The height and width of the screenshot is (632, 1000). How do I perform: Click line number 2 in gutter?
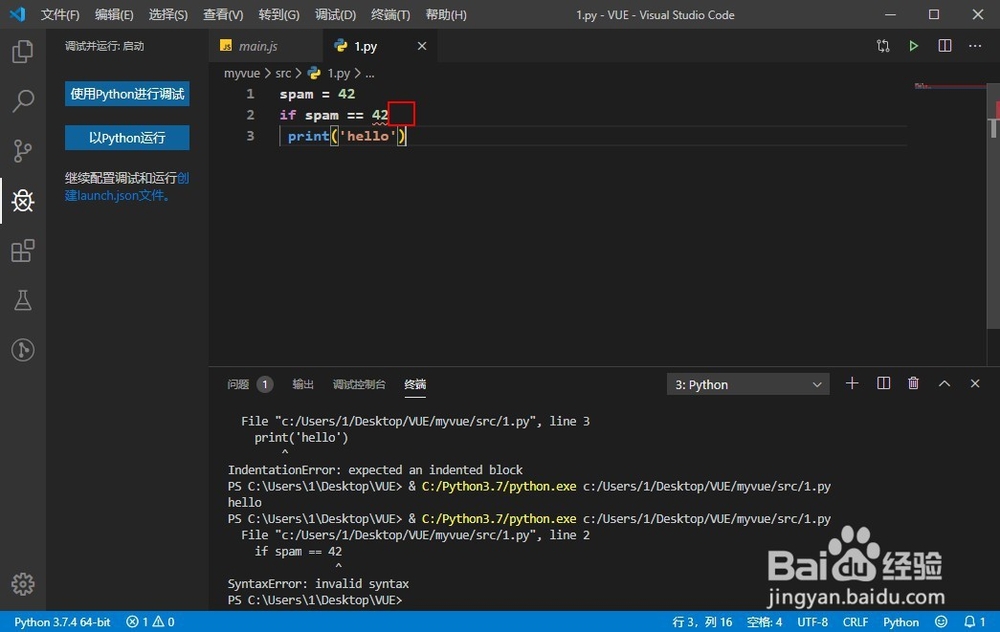coord(250,115)
